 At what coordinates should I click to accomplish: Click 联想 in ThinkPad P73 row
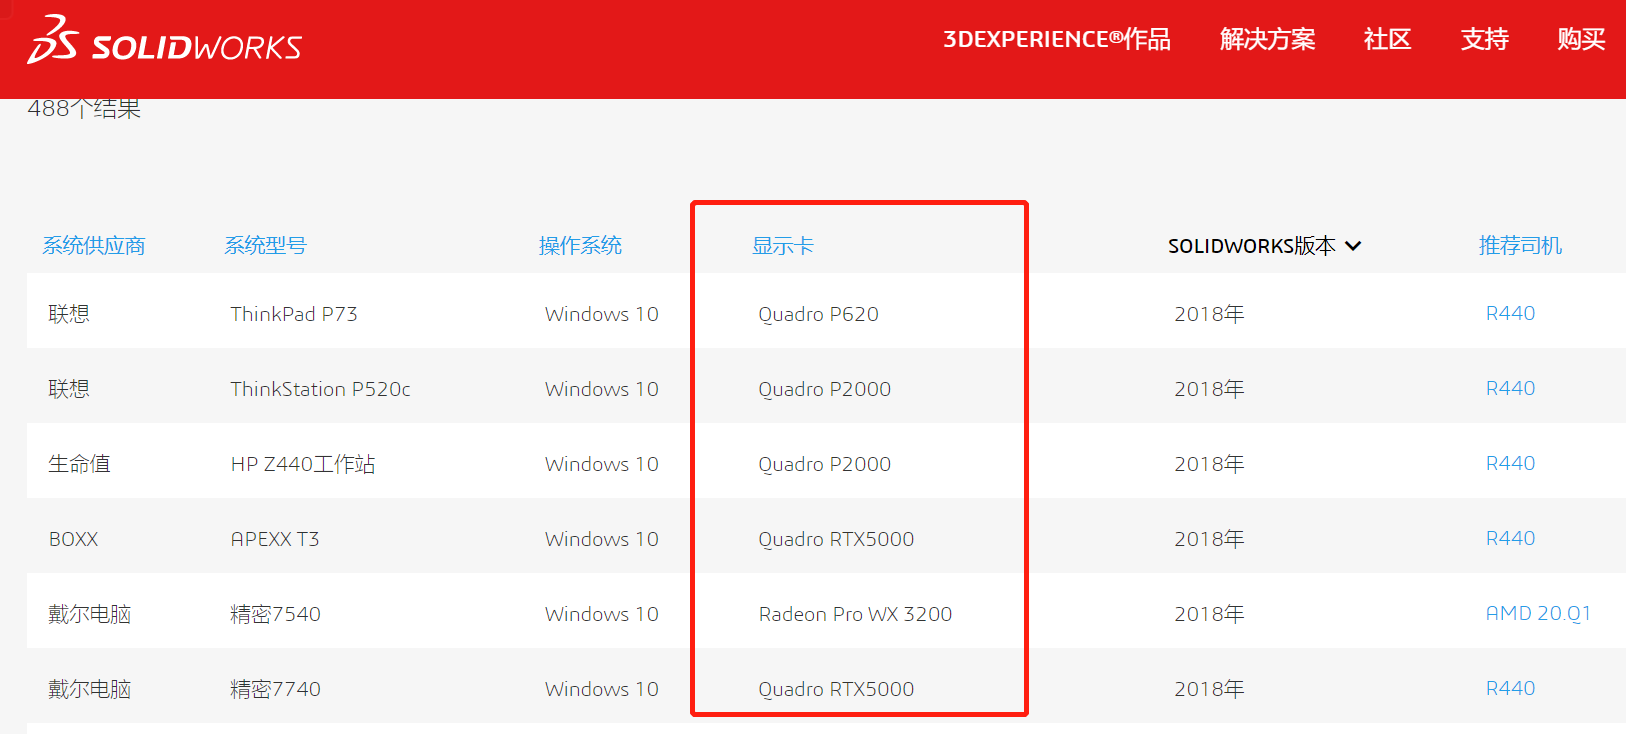[69, 314]
